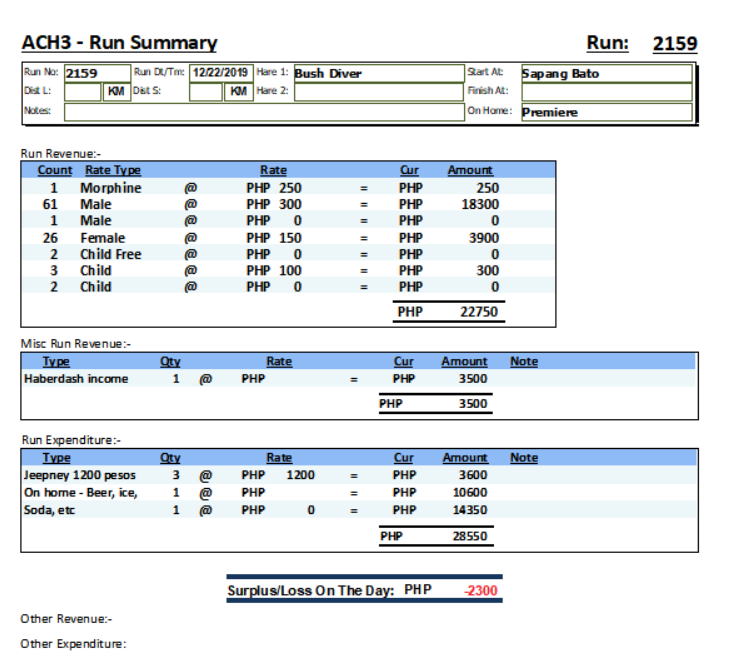The height and width of the screenshot is (656, 730).
Task: Select the empty Finish At field
Action: [x=605, y=92]
